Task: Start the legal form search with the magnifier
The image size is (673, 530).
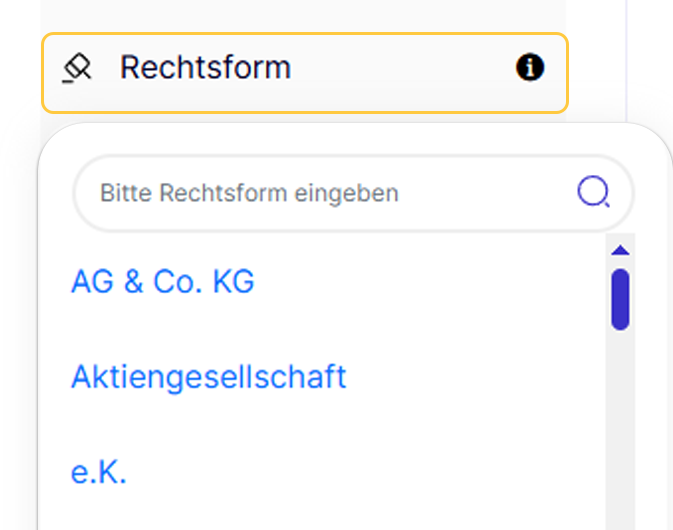Action: point(593,192)
